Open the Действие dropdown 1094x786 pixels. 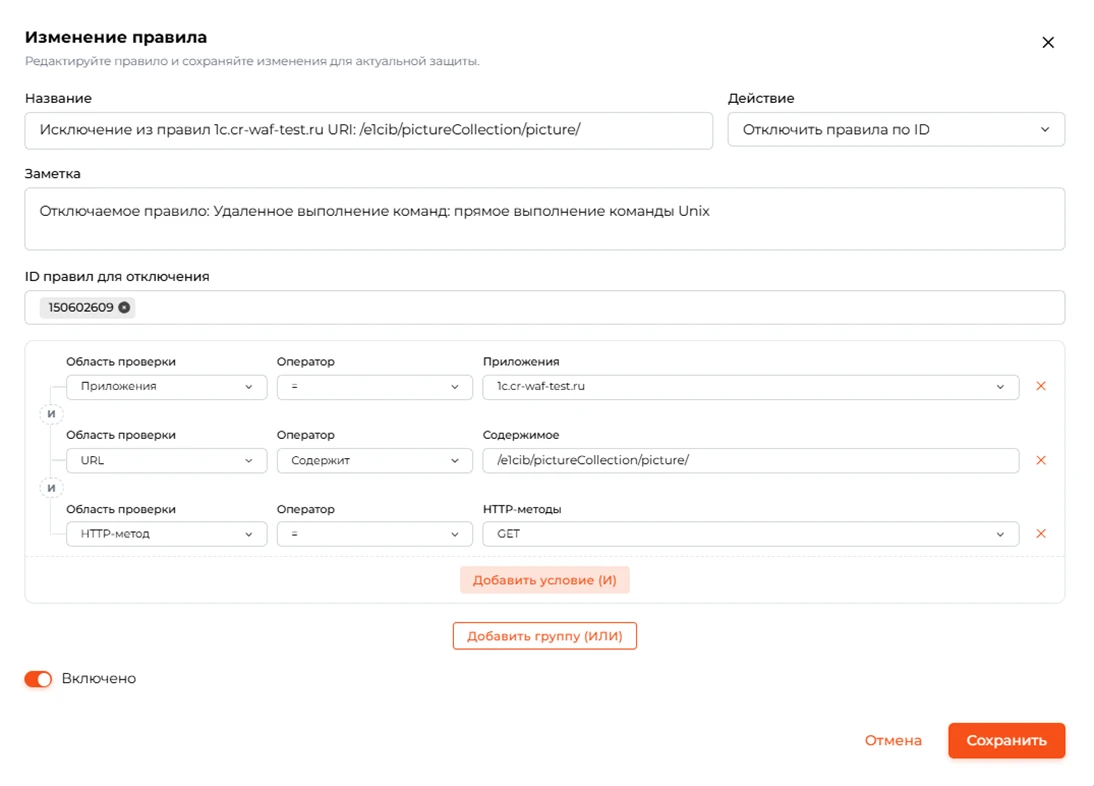coord(896,130)
